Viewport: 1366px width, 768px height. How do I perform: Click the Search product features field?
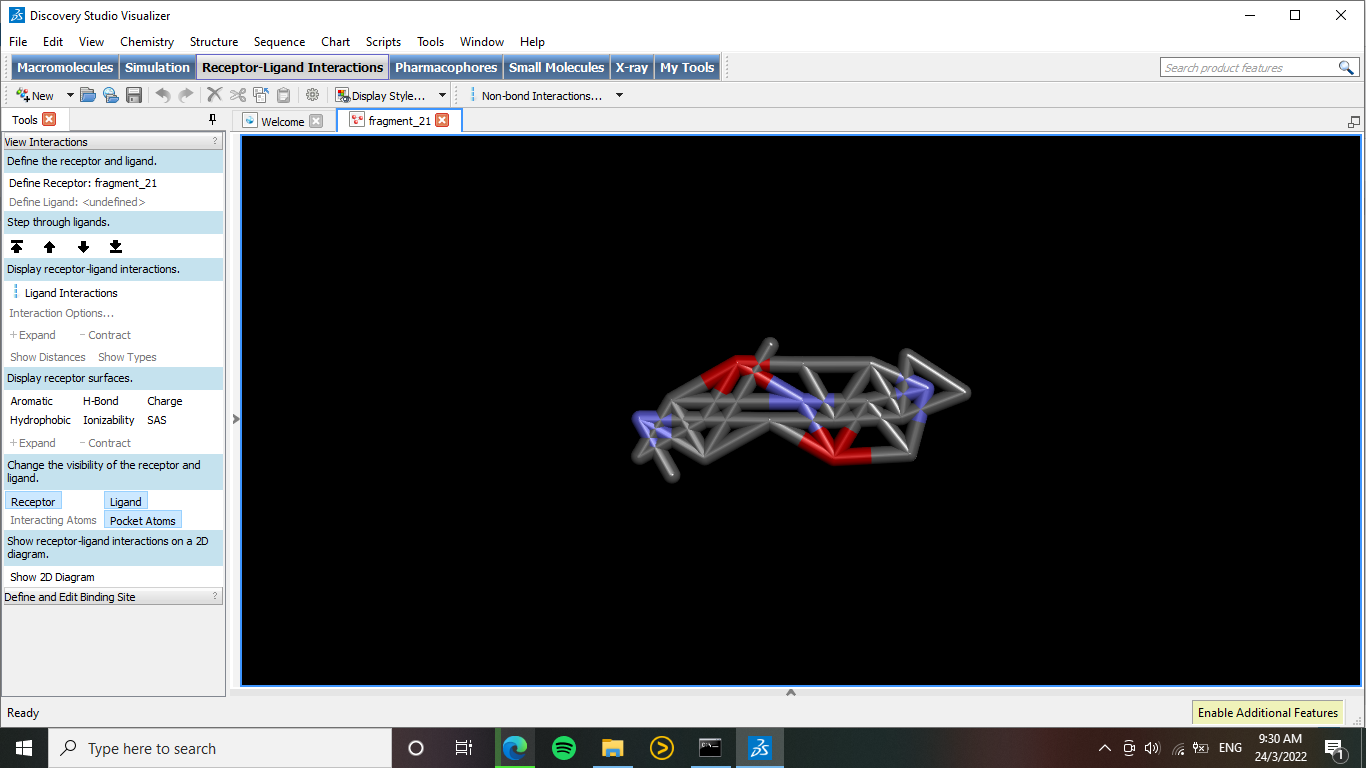point(1249,68)
